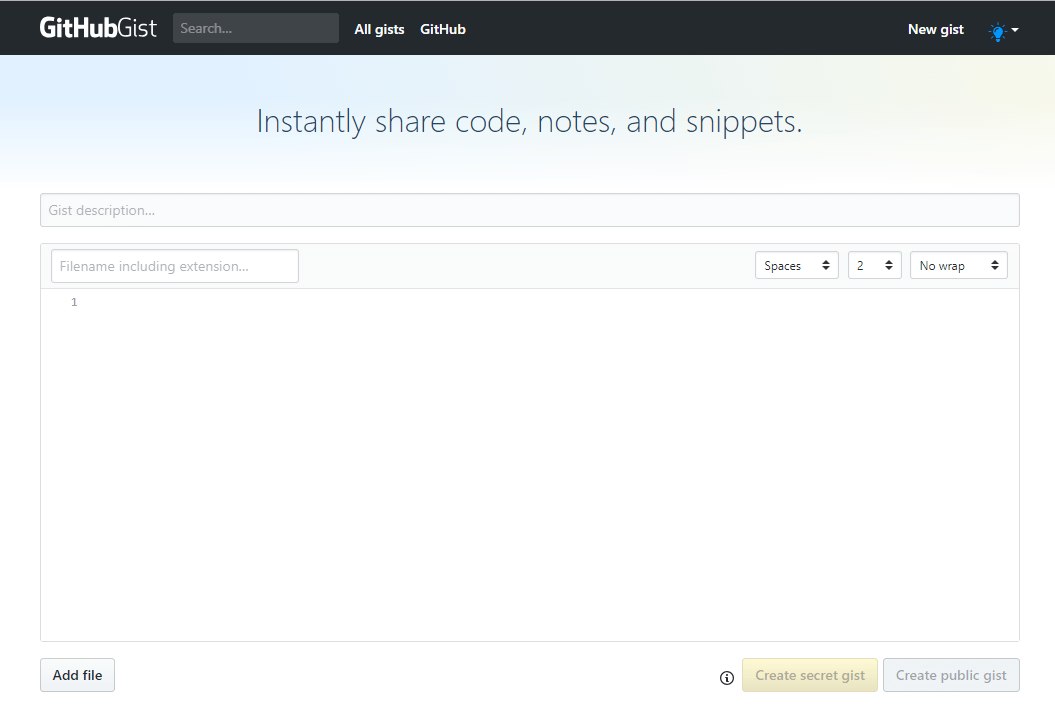The height and width of the screenshot is (708, 1055).
Task: Click the Gist description field
Action: [x=529, y=210]
